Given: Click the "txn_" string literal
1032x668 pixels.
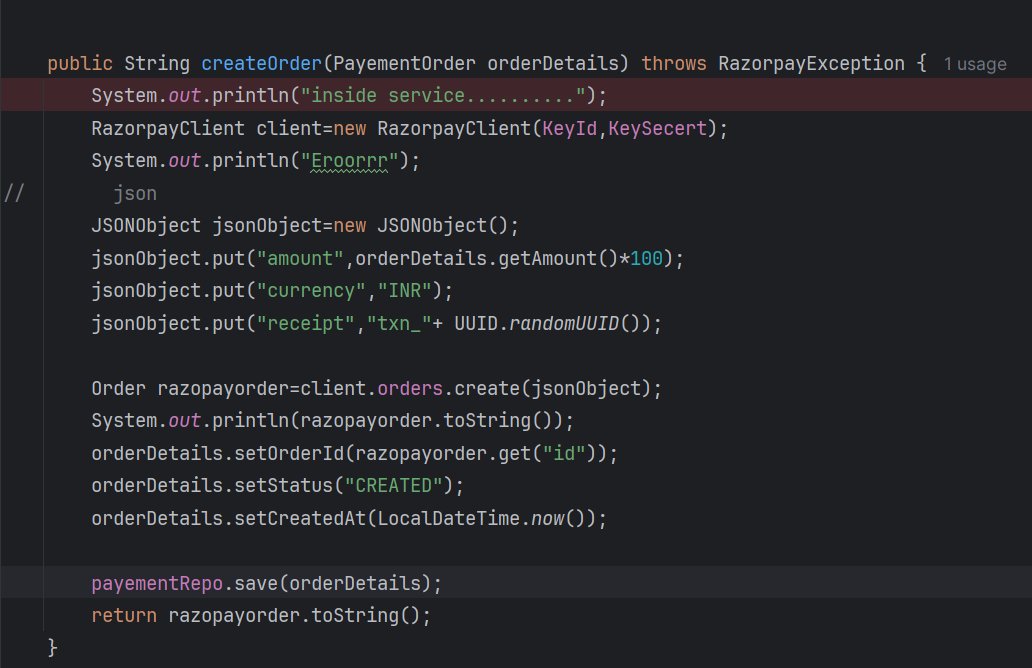Looking at the screenshot, I should click(399, 323).
